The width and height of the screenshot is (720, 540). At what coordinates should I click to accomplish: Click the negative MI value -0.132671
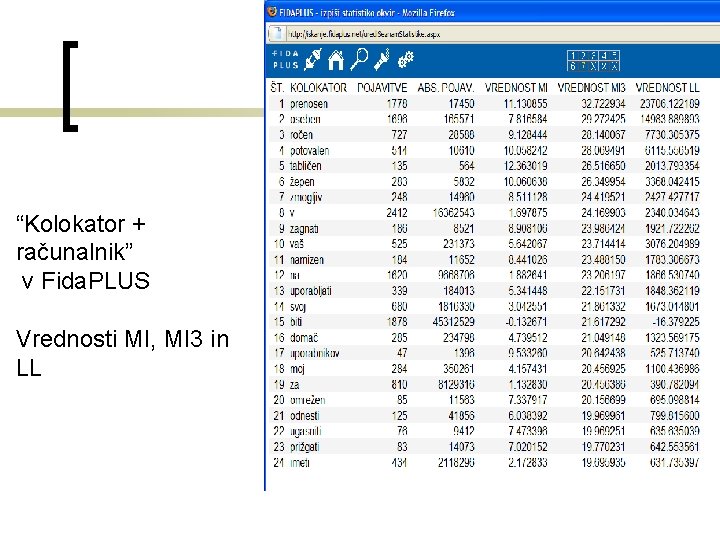[x=526, y=322]
